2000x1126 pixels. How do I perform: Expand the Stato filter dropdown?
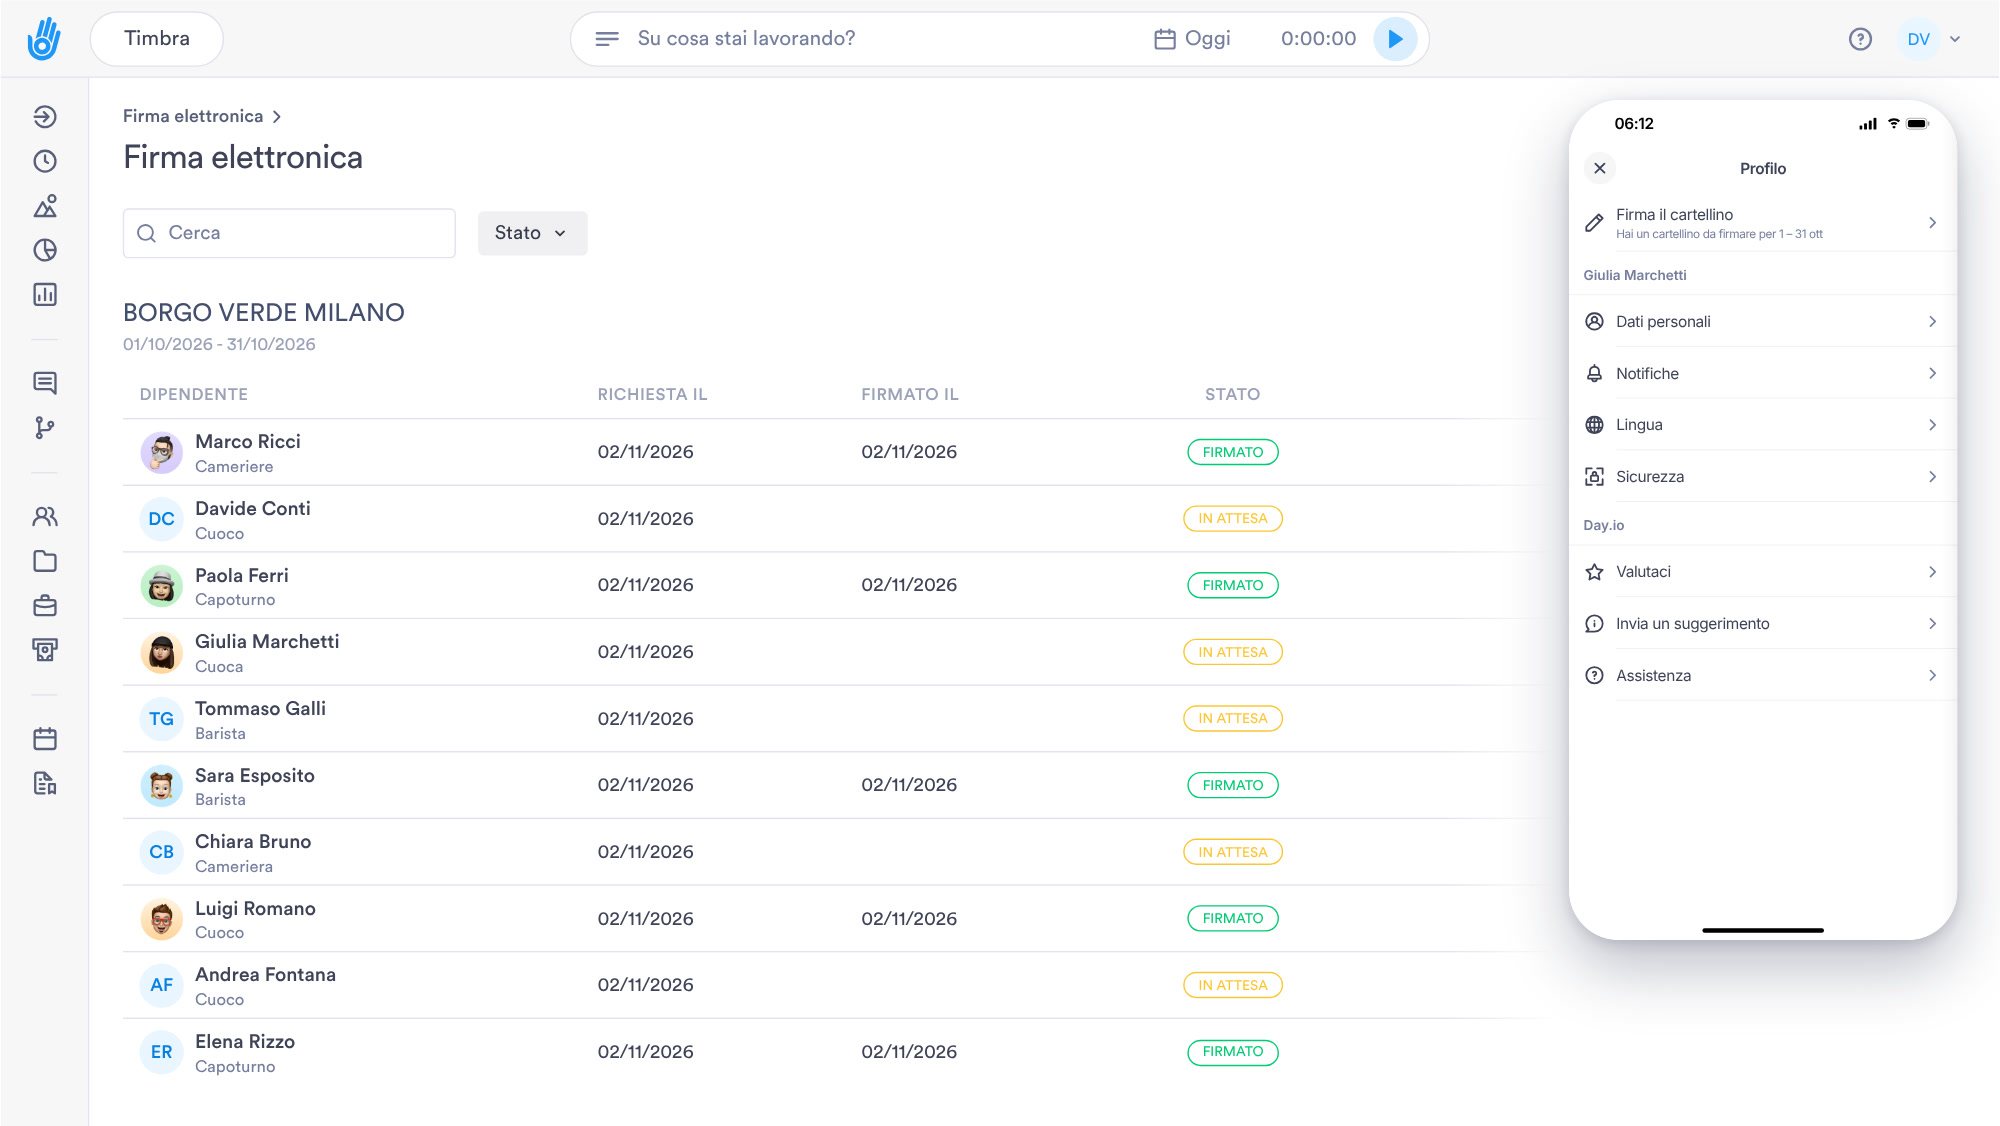(x=532, y=233)
